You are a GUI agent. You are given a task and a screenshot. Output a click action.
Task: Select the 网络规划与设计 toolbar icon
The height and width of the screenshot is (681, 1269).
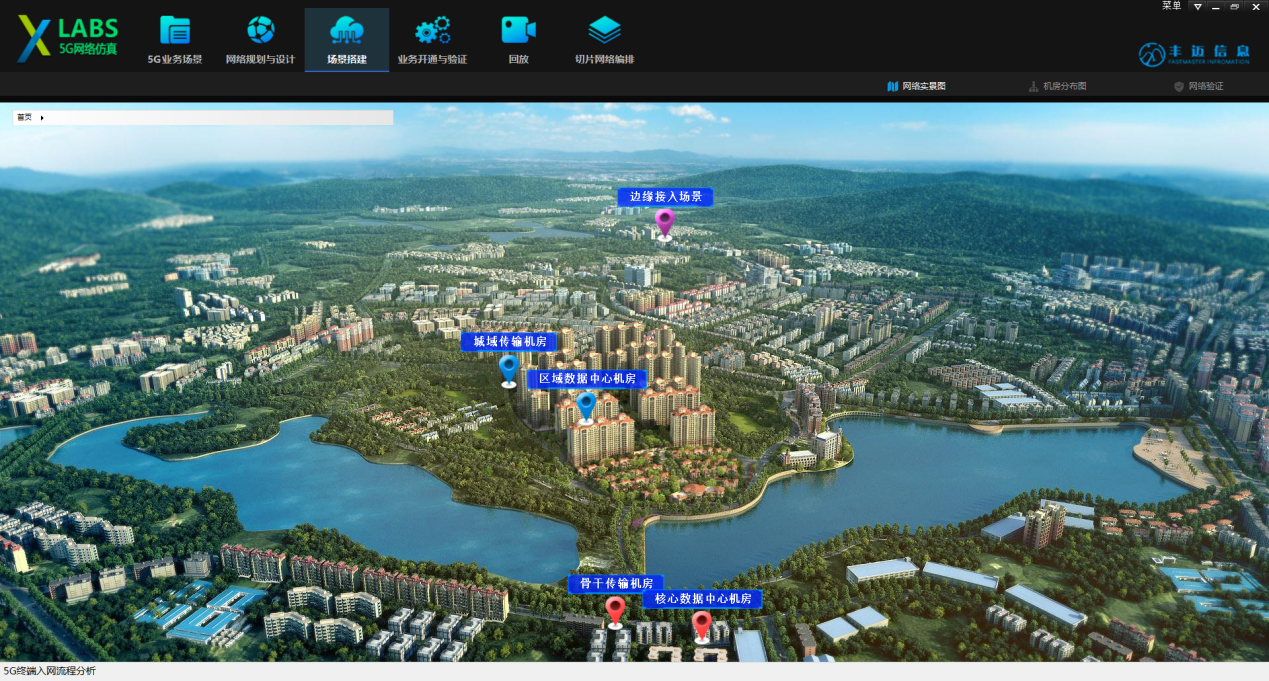260,31
